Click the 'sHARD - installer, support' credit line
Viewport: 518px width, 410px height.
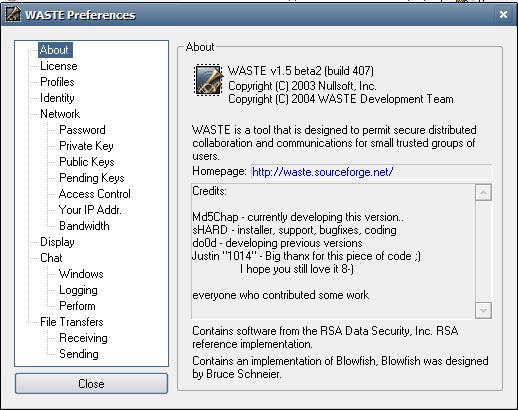point(294,230)
